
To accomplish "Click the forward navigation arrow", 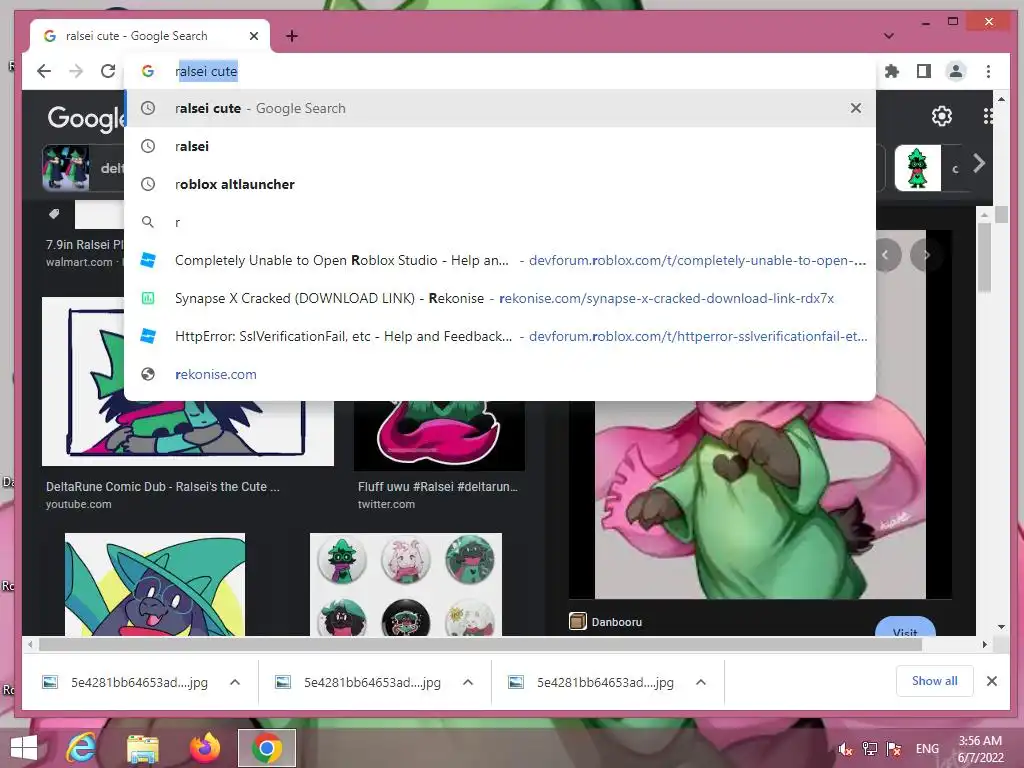I will pyautogui.click(x=76, y=71).
